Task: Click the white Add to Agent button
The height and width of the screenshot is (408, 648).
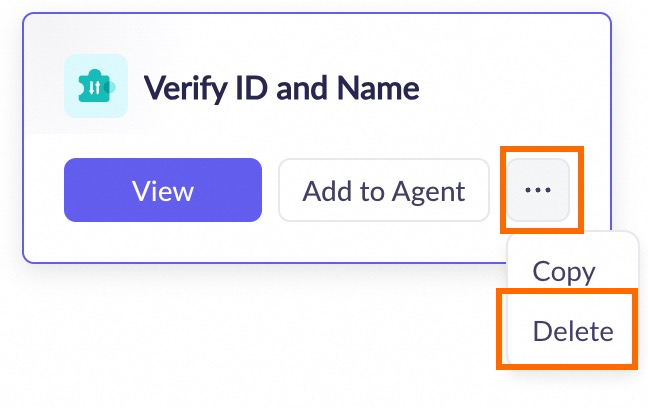Action: point(383,190)
